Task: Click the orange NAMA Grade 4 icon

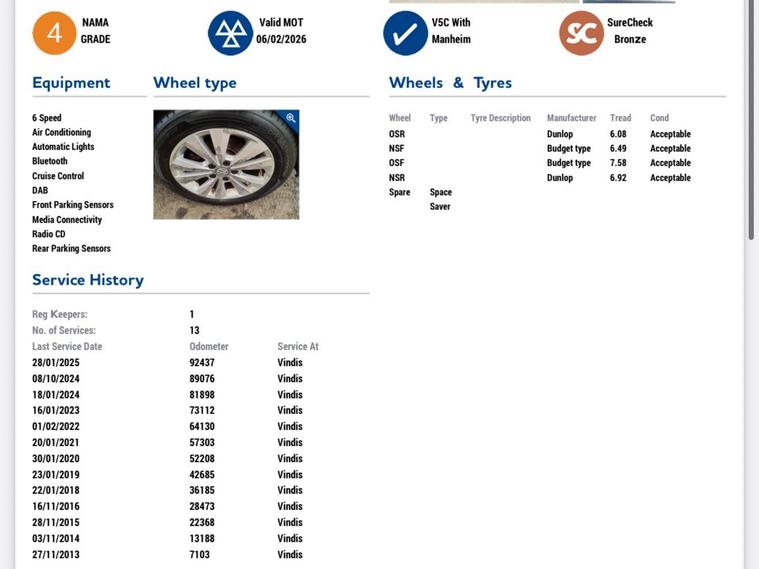Action: [x=54, y=33]
